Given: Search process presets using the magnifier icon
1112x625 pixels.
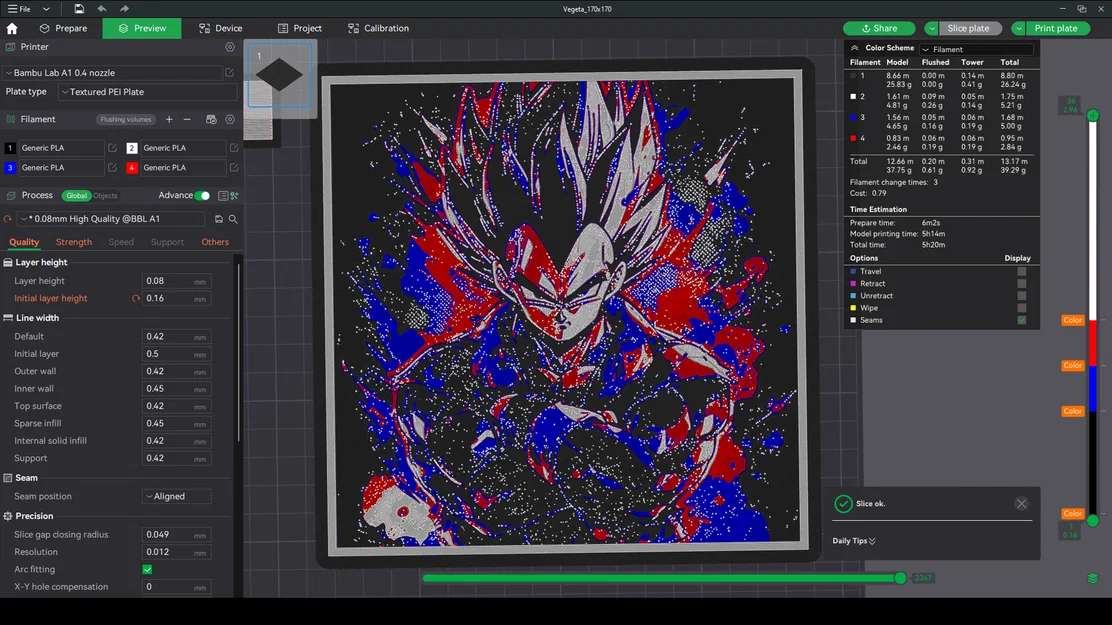Looking at the screenshot, I should click(x=232, y=218).
